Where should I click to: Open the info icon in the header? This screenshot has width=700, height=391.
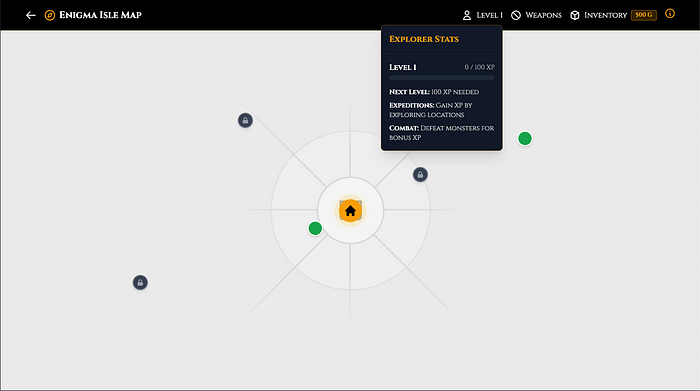click(x=670, y=14)
